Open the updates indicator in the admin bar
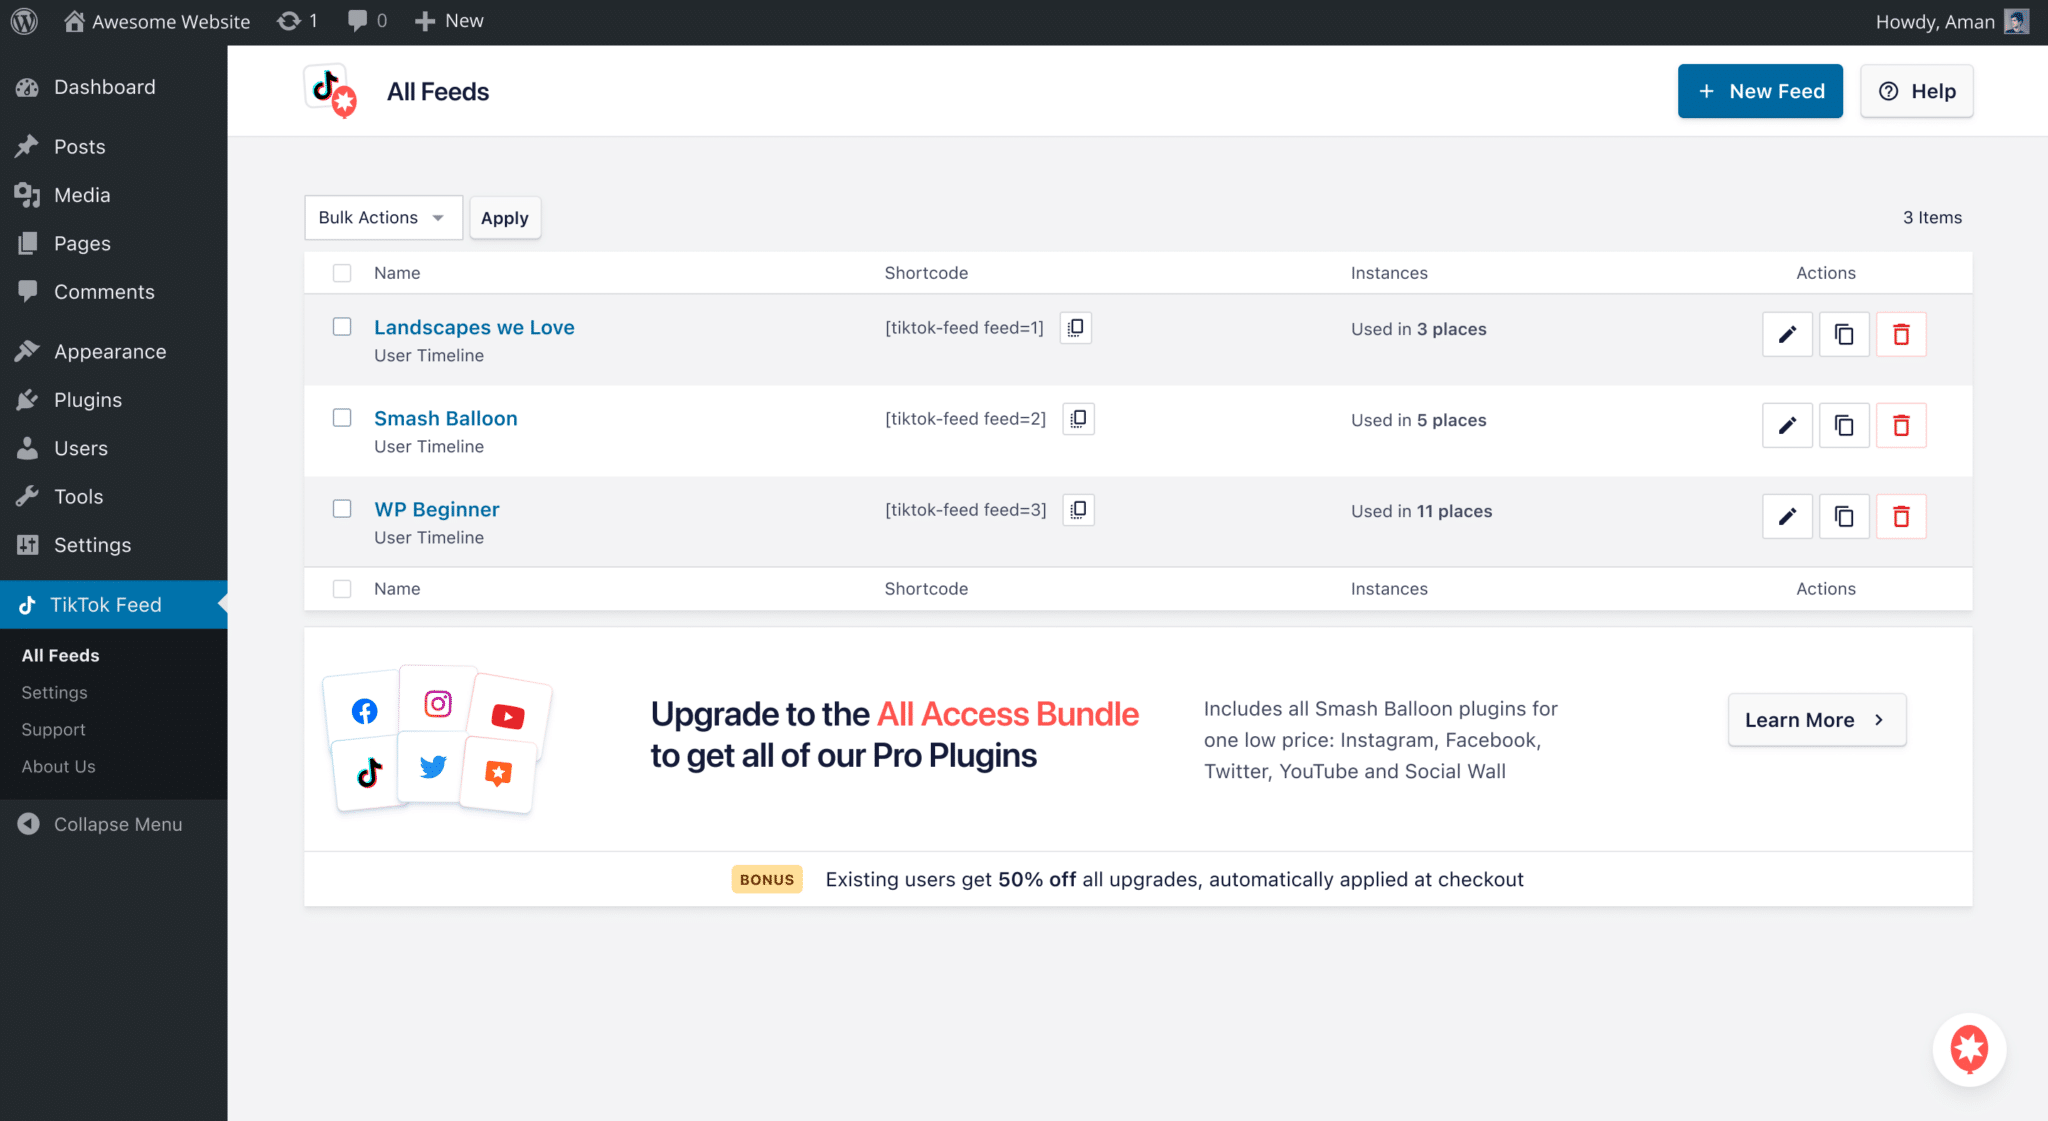The image size is (2048, 1121). 297,21
